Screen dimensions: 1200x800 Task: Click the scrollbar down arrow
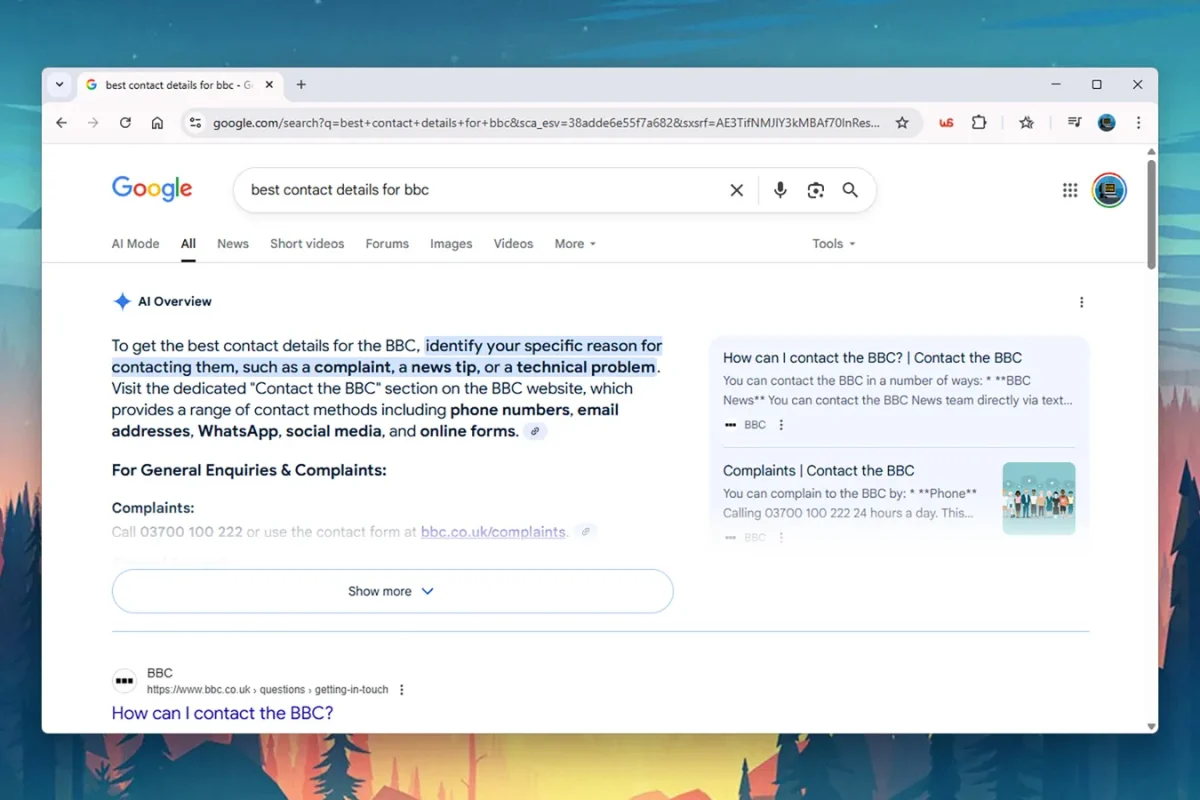click(x=1150, y=727)
